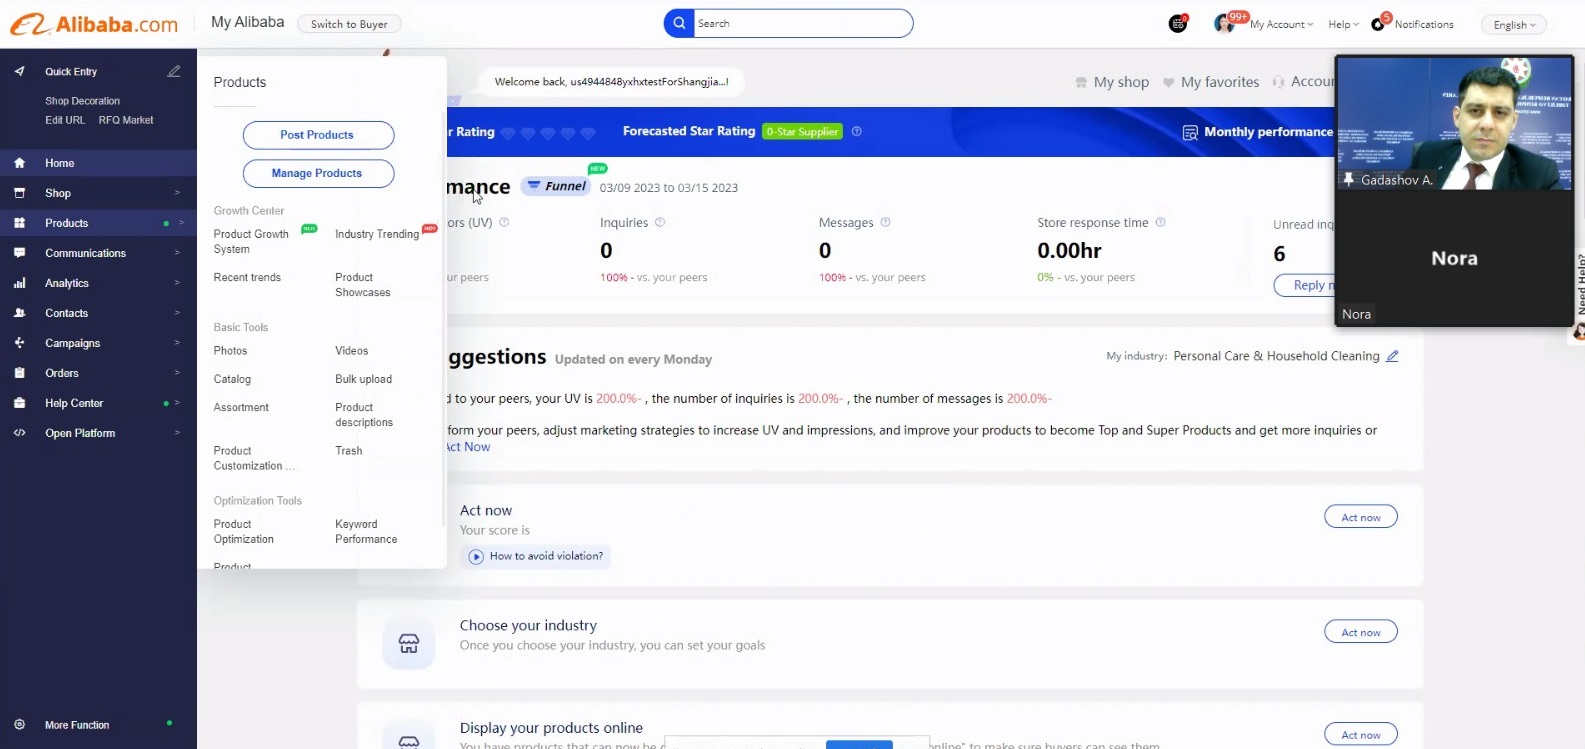Click the Notifications bell icon
This screenshot has width=1585, height=749.
1378,24
